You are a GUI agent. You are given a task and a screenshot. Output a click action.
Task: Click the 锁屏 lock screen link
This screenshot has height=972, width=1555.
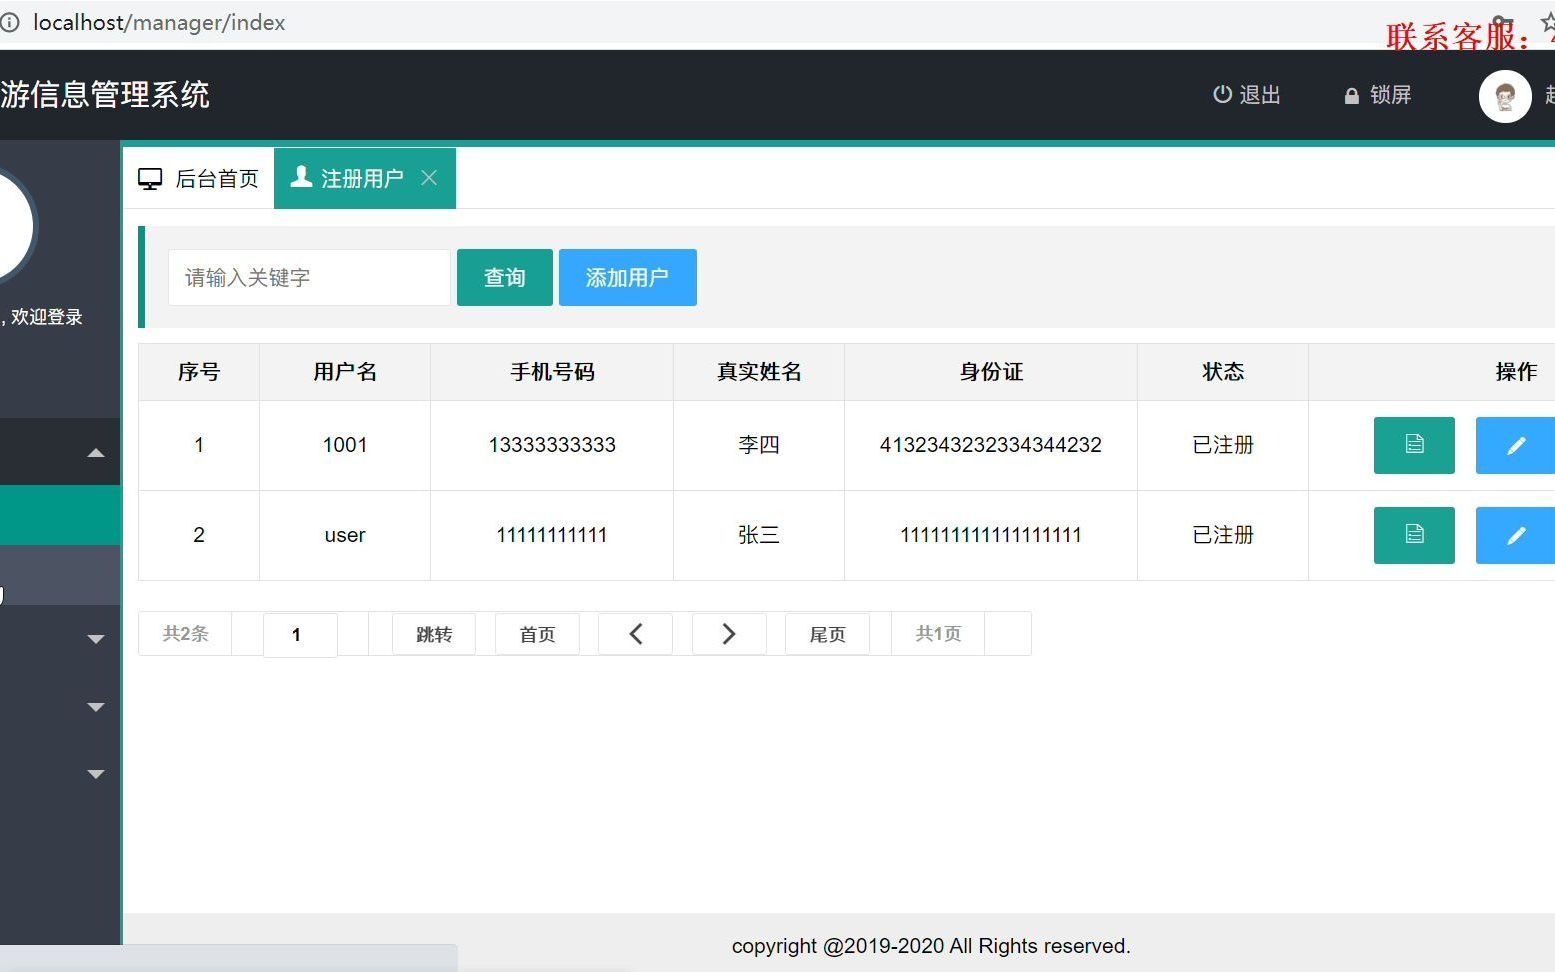[x=1378, y=95]
